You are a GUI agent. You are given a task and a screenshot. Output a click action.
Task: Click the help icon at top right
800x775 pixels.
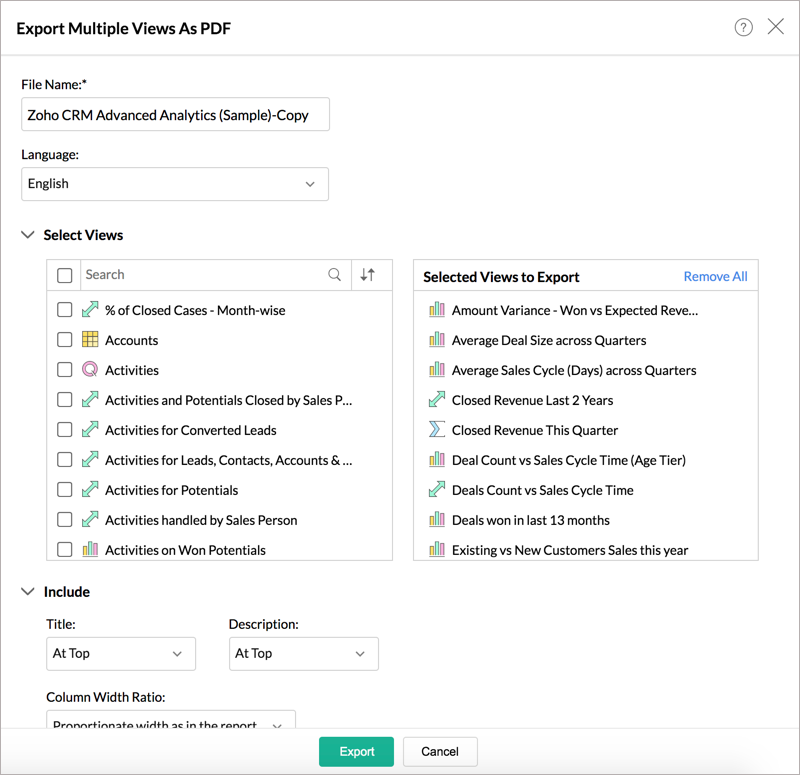[743, 28]
